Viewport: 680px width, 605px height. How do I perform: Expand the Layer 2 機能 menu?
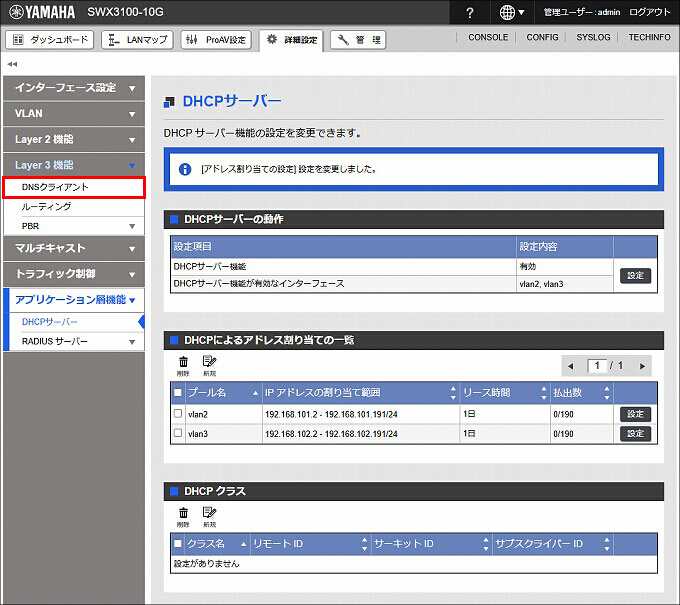pos(73,139)
